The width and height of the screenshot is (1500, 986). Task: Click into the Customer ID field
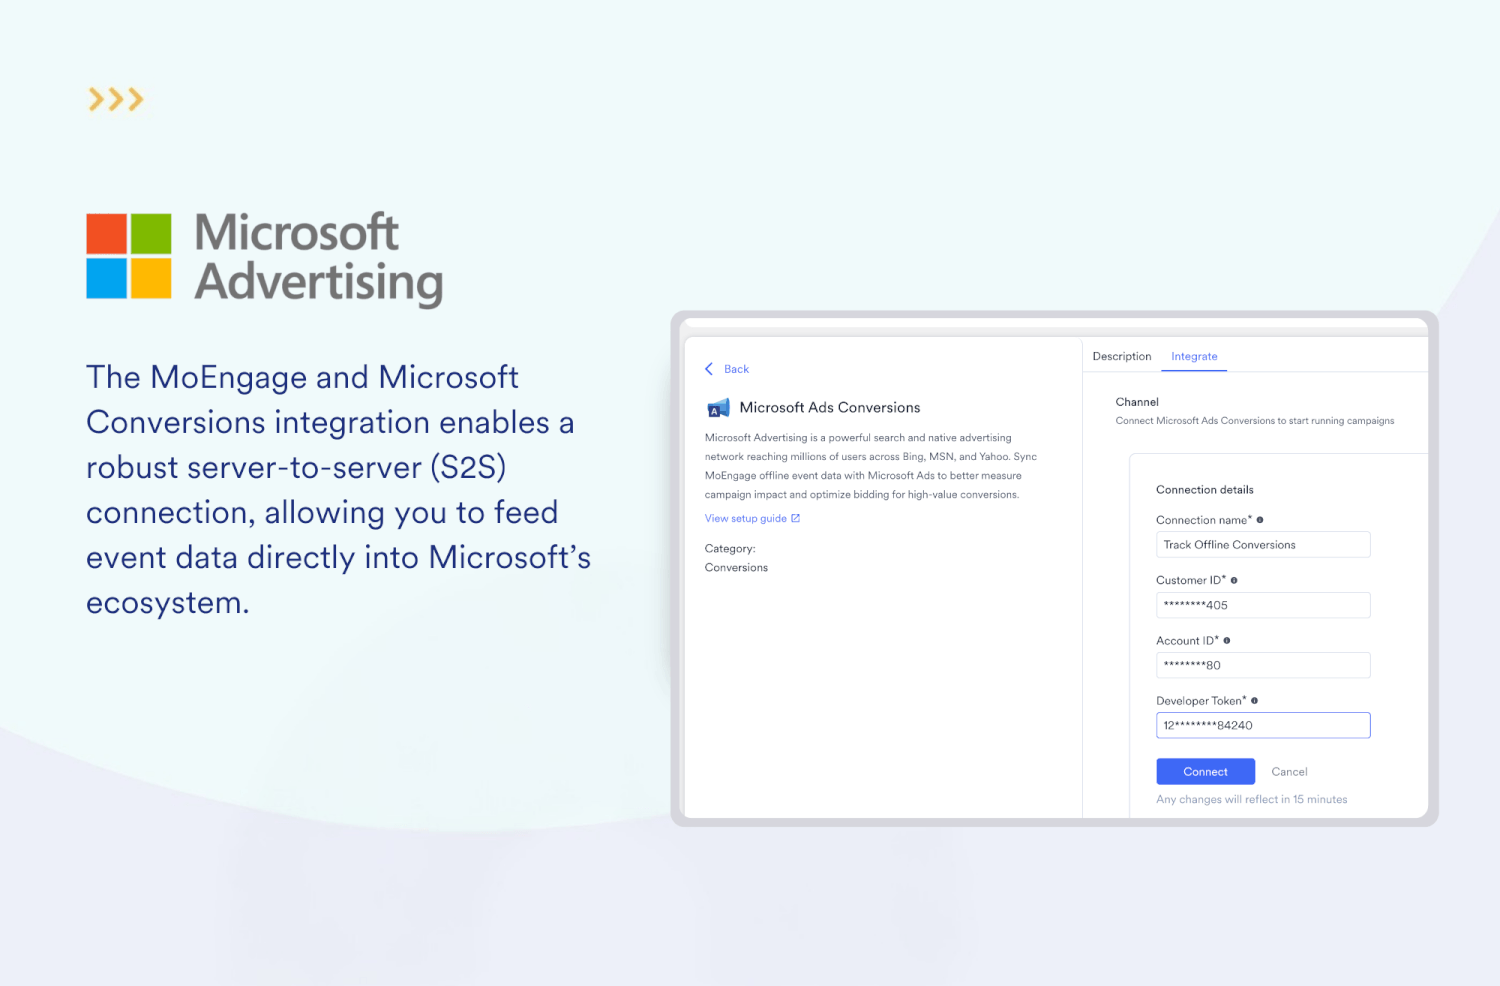(x=1262, y=605)
